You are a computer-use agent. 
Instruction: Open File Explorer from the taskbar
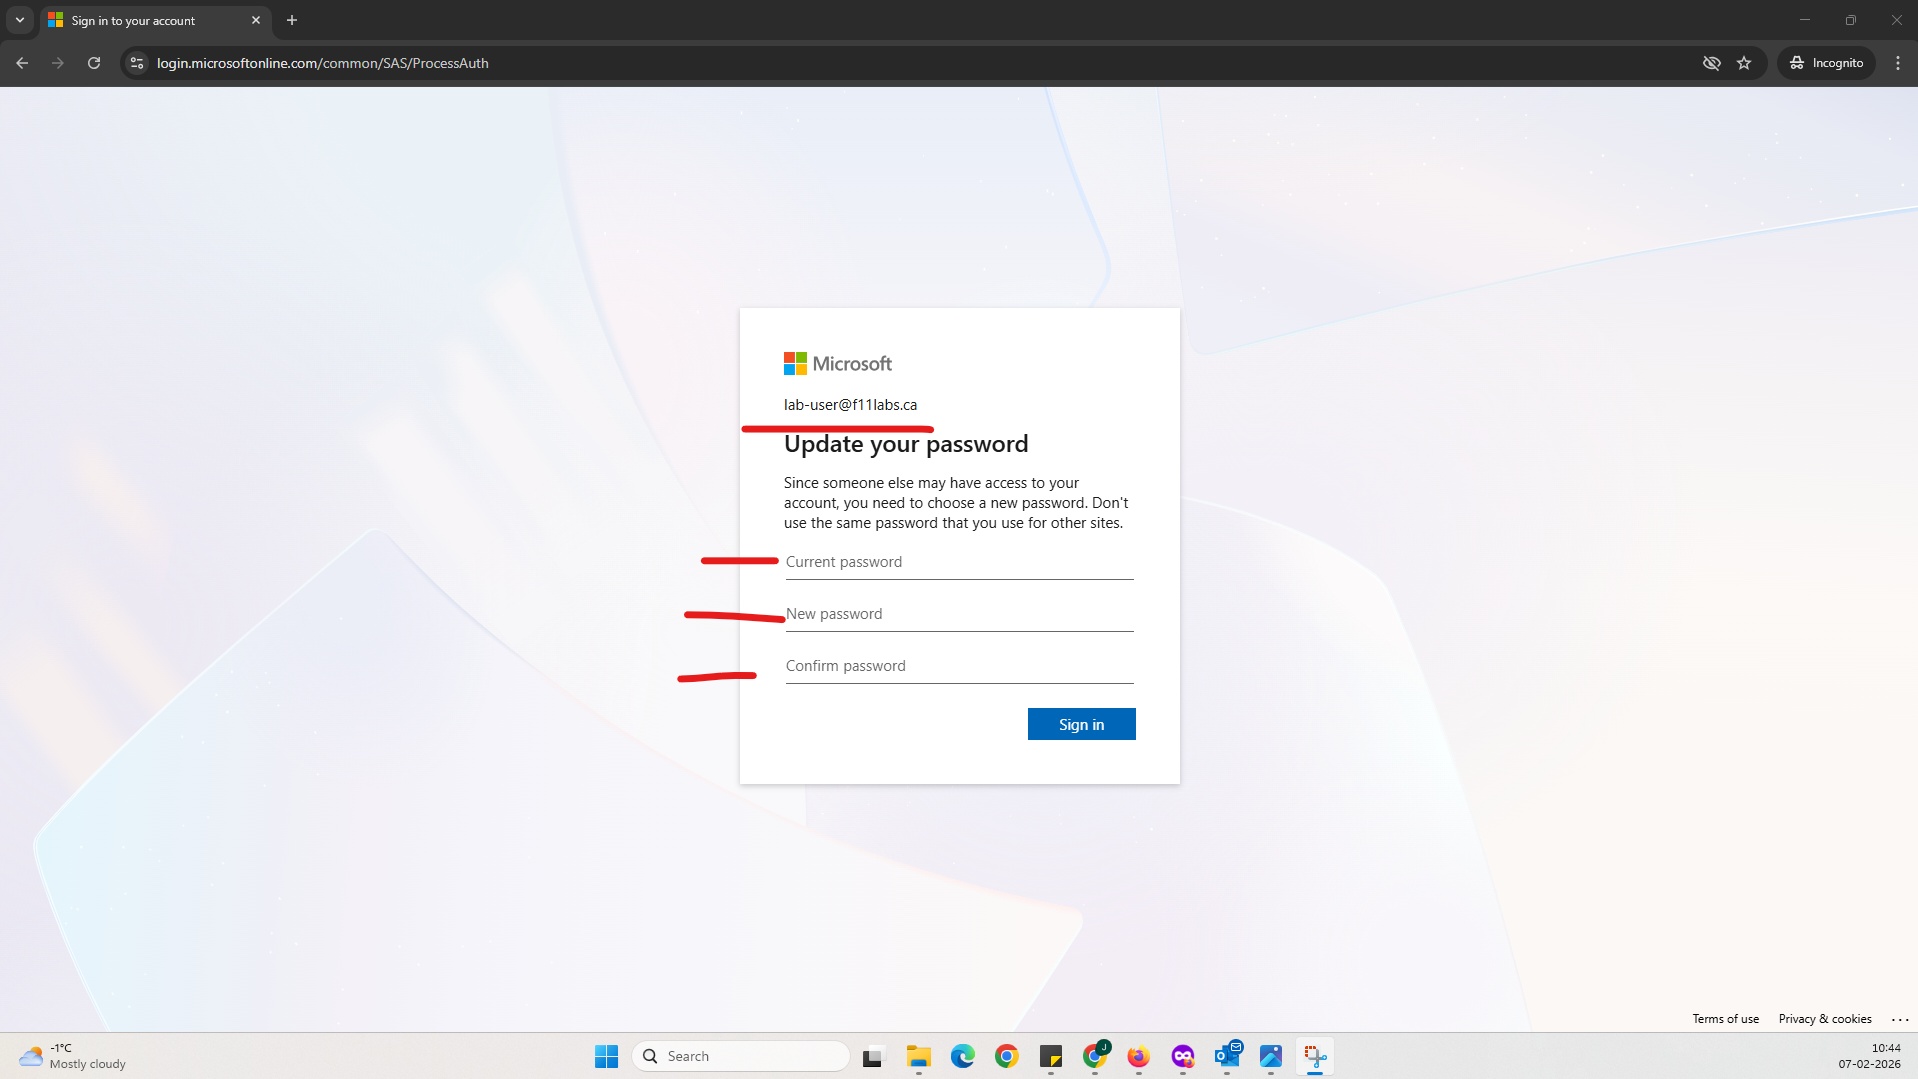[x=919, y=1056]
